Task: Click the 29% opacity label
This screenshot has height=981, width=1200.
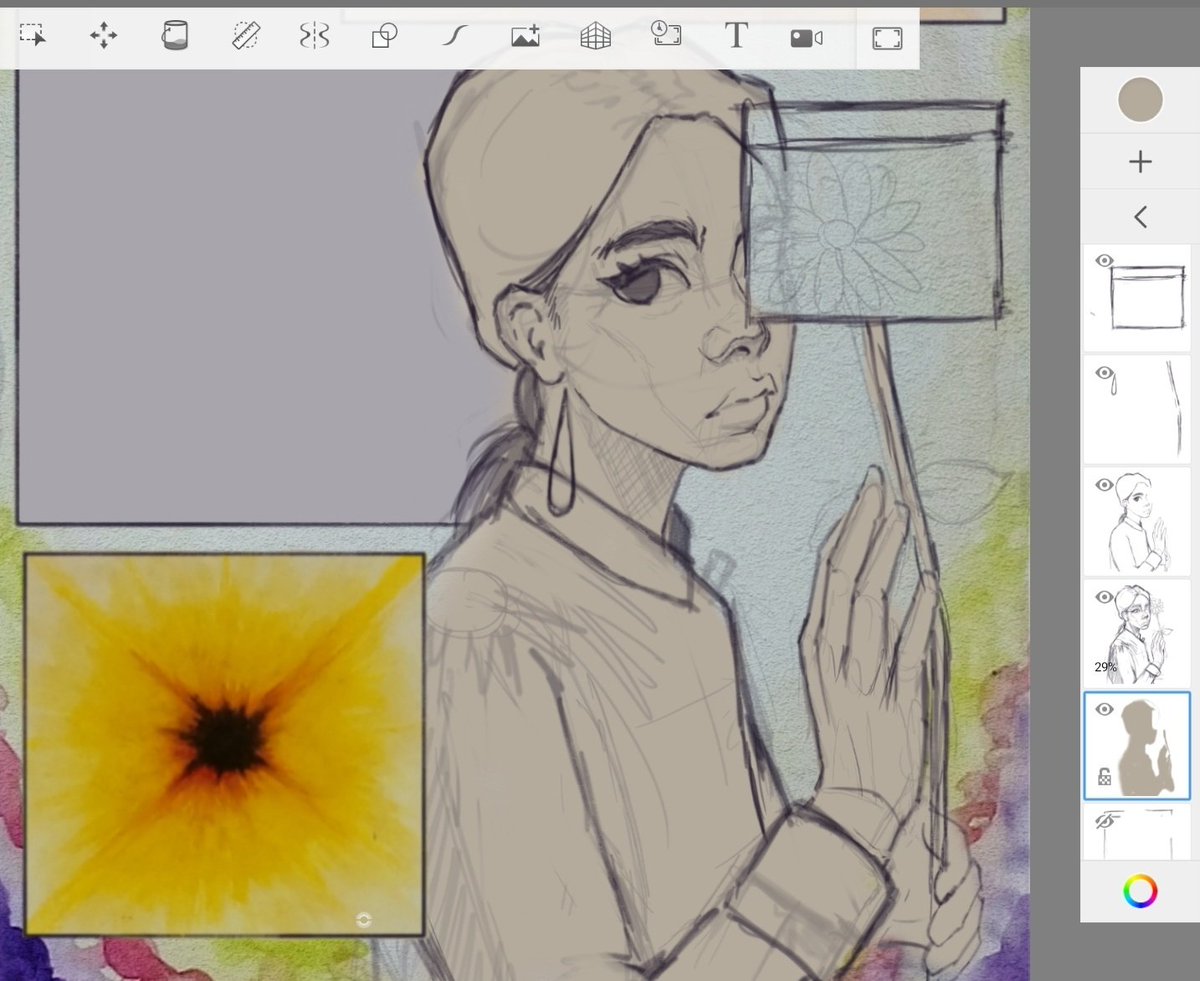Action: point(1105,667)
